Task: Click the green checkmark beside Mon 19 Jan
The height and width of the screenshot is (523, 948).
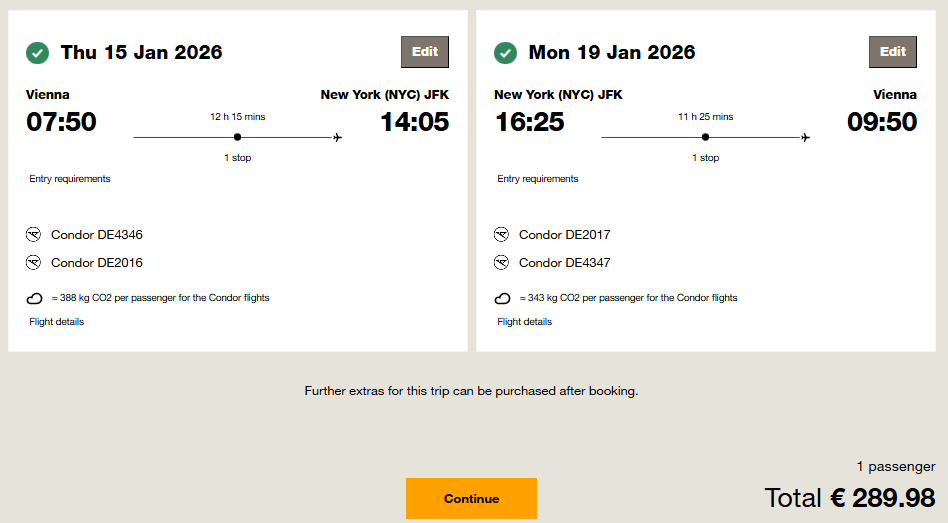Action: click(505, 52)
